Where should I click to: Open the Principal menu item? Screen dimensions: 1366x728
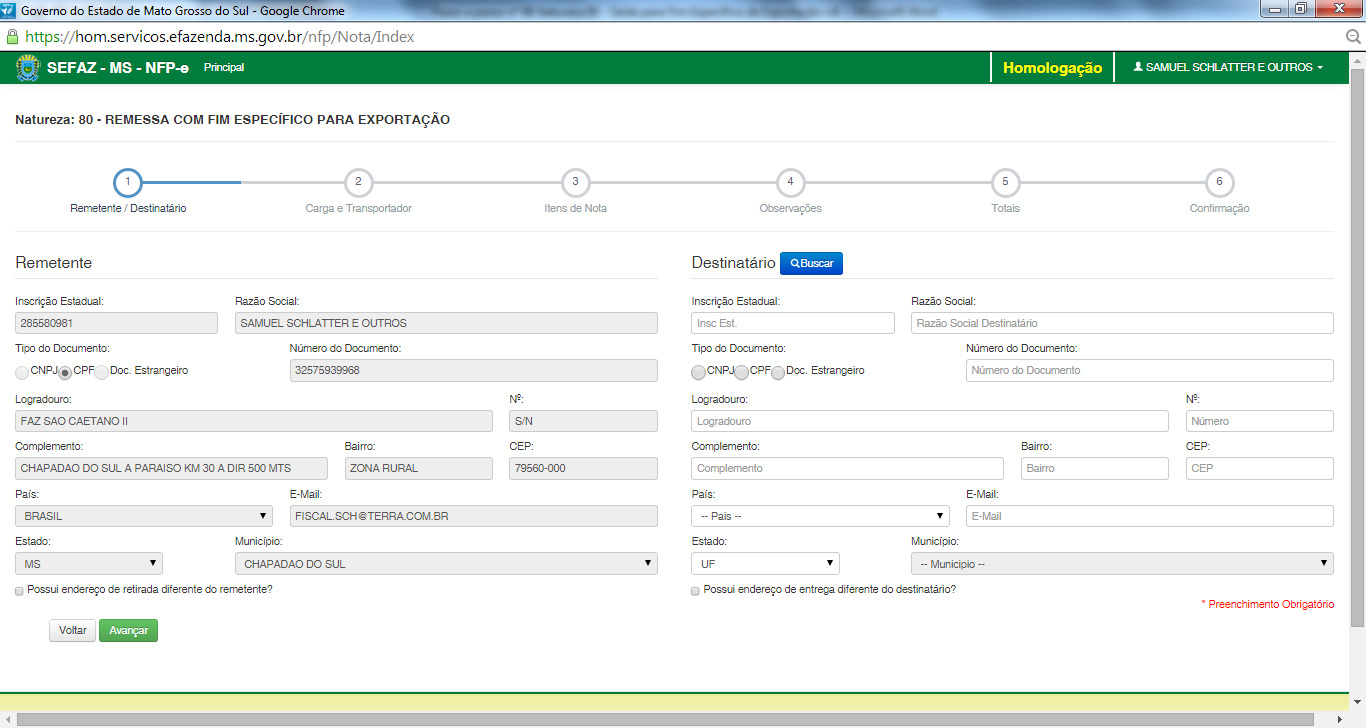point(224,67)
